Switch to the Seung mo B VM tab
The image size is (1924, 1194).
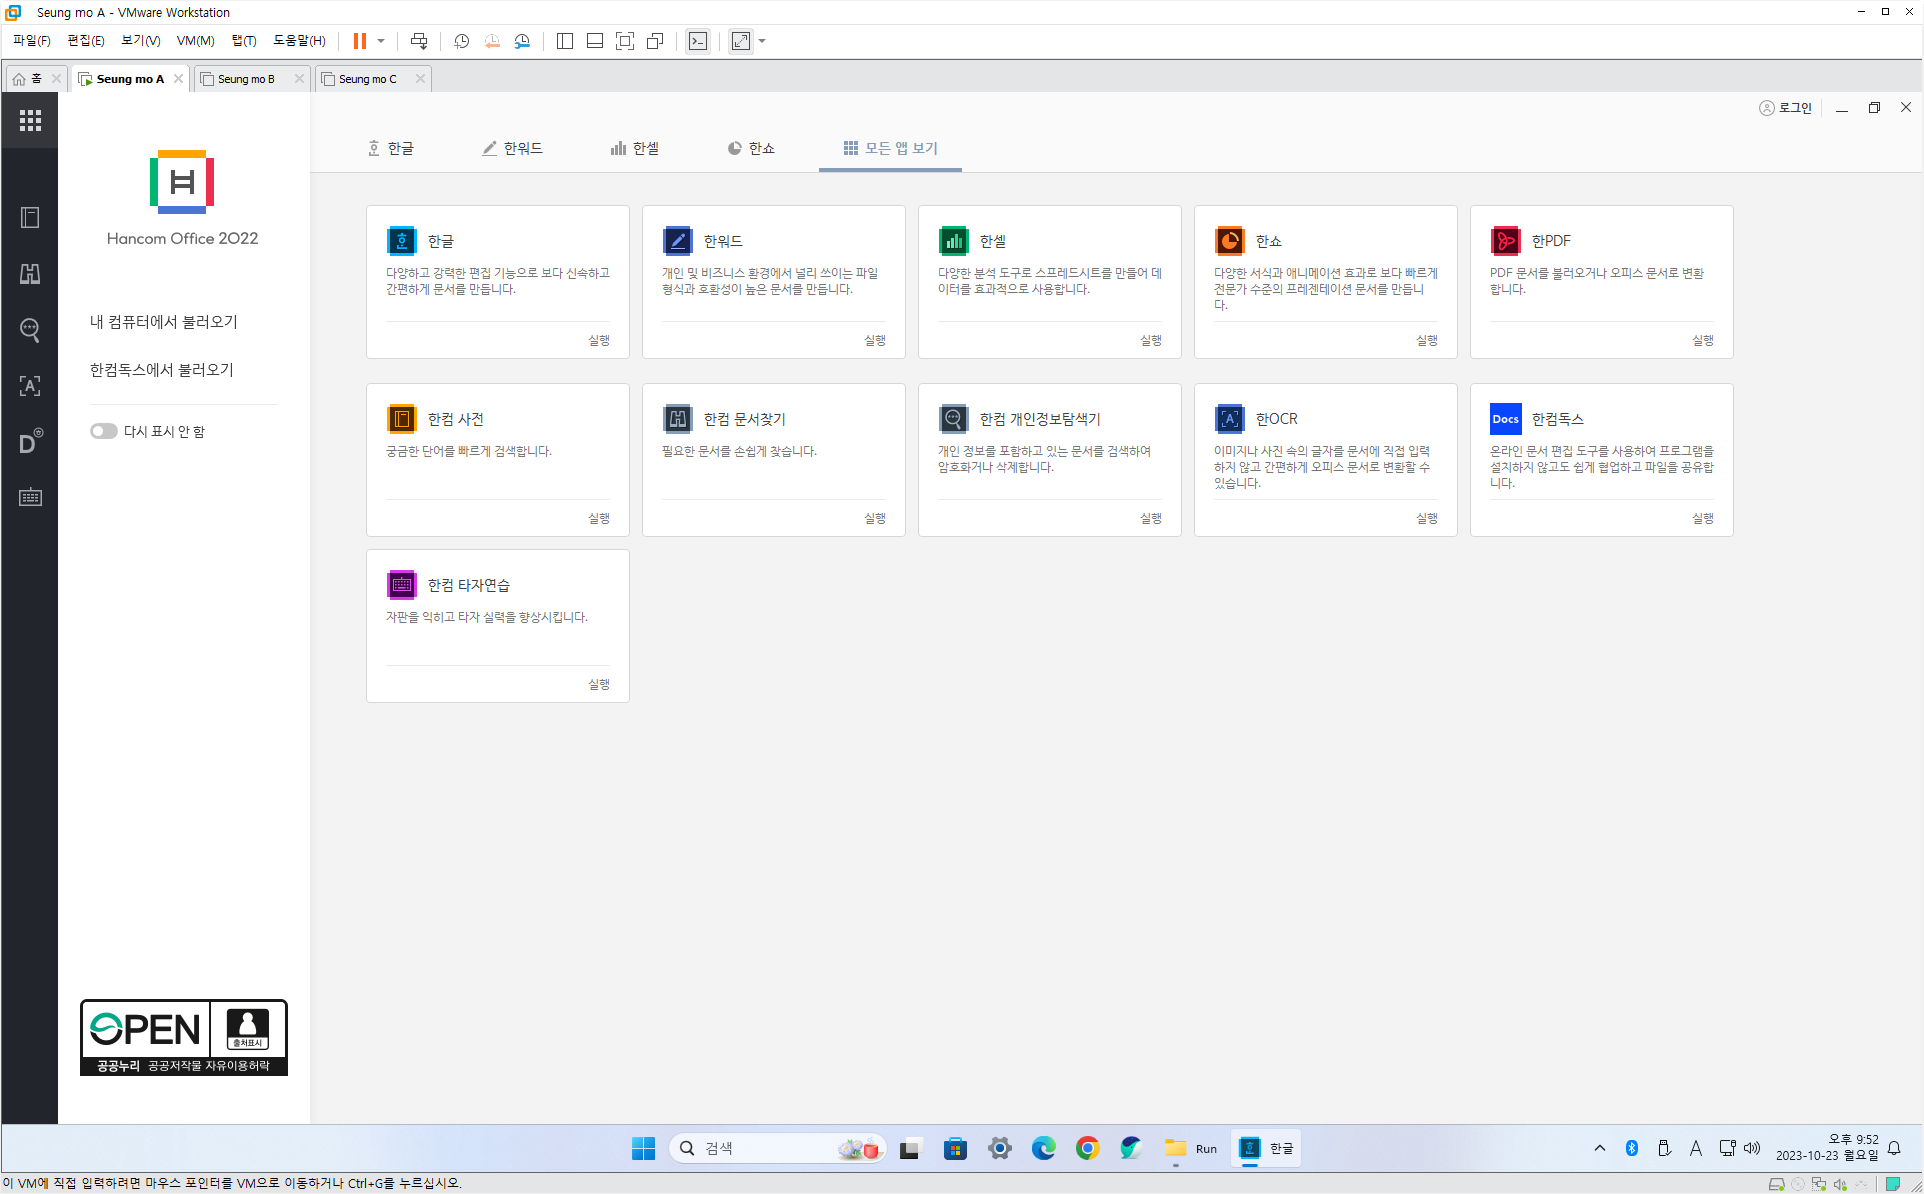tap(246, 79)
